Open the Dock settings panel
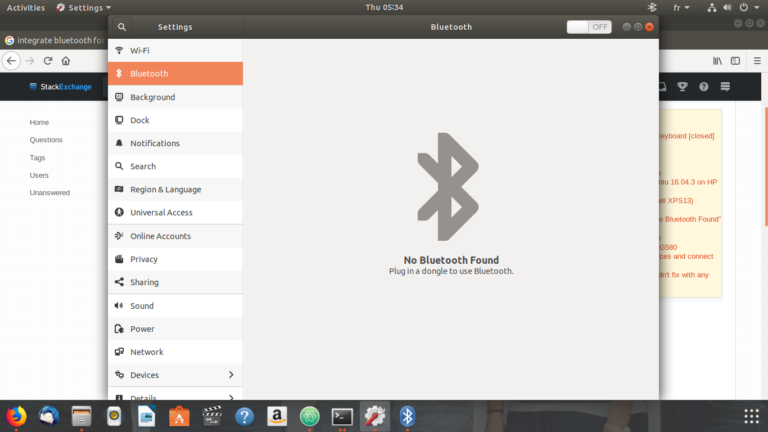 pyautogui.click(x=175, y=120)
